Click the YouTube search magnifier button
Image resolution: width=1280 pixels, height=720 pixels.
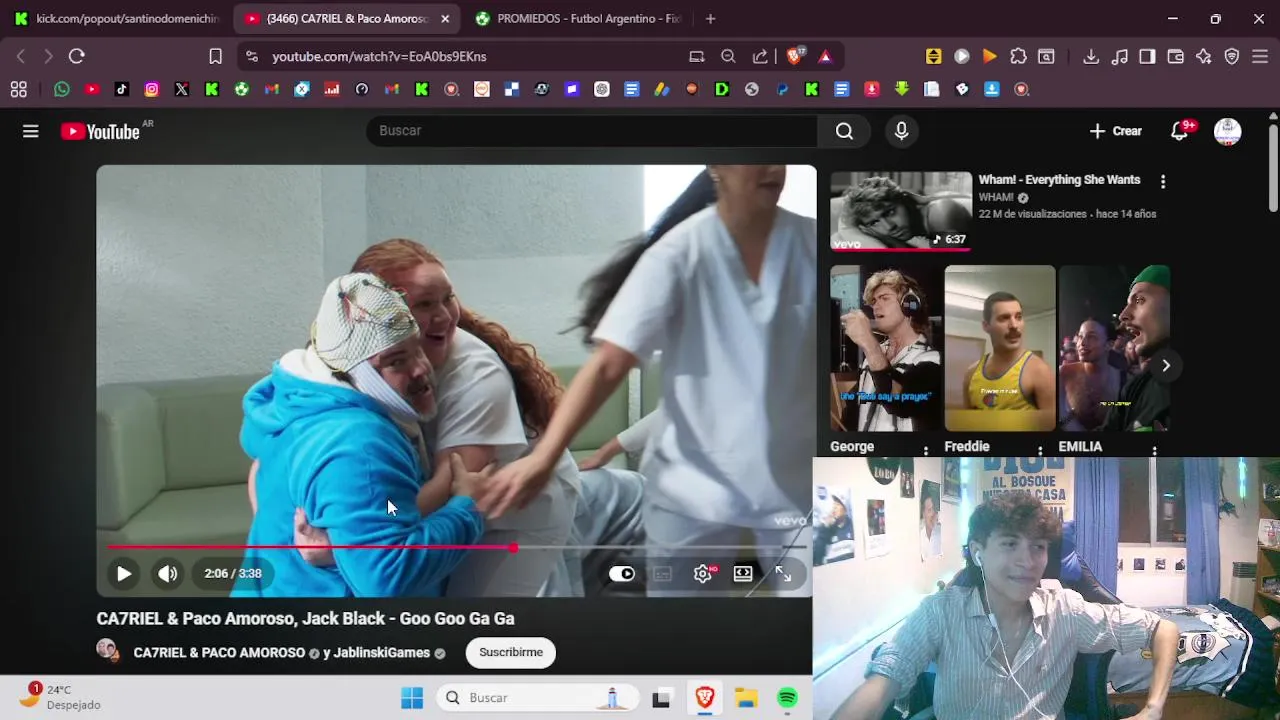pos(845,131)
